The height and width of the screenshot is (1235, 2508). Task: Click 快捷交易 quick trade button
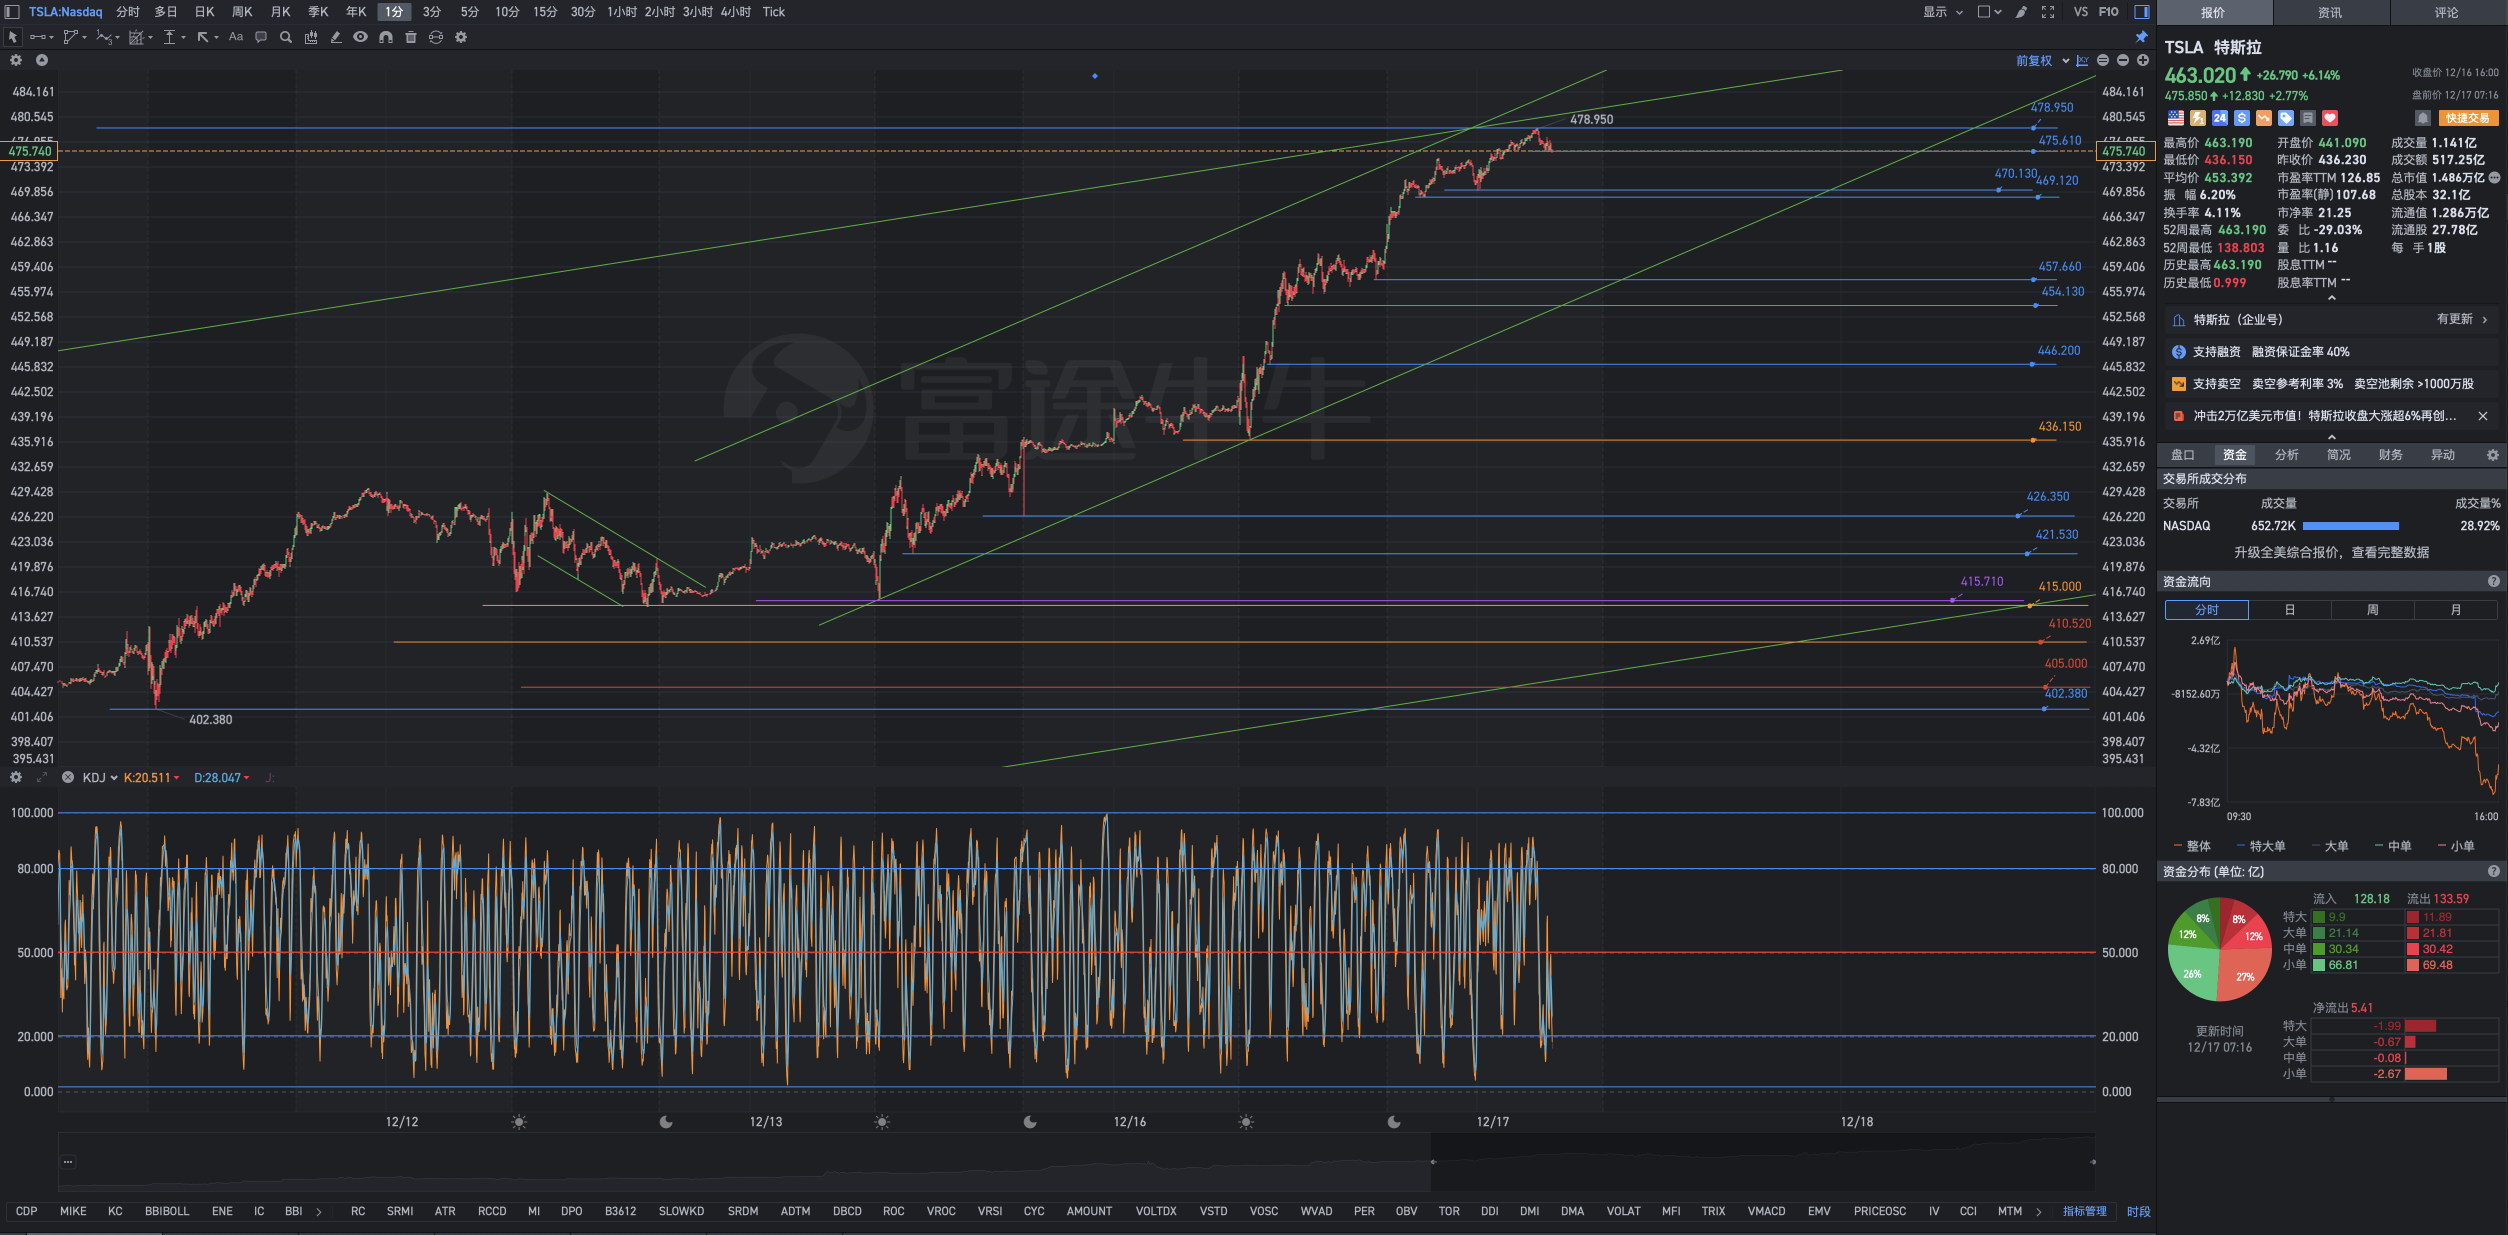2468,118
